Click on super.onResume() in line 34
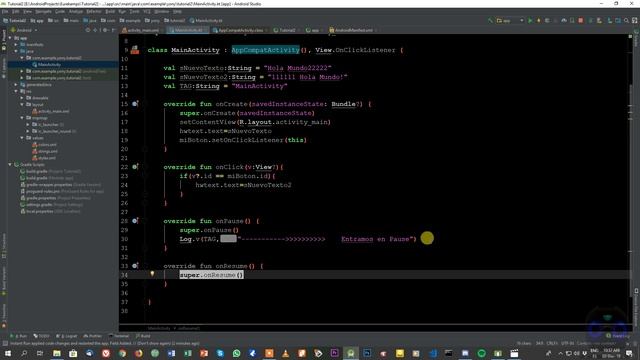The width and height of the screenshot is (640, 360). 211,275
